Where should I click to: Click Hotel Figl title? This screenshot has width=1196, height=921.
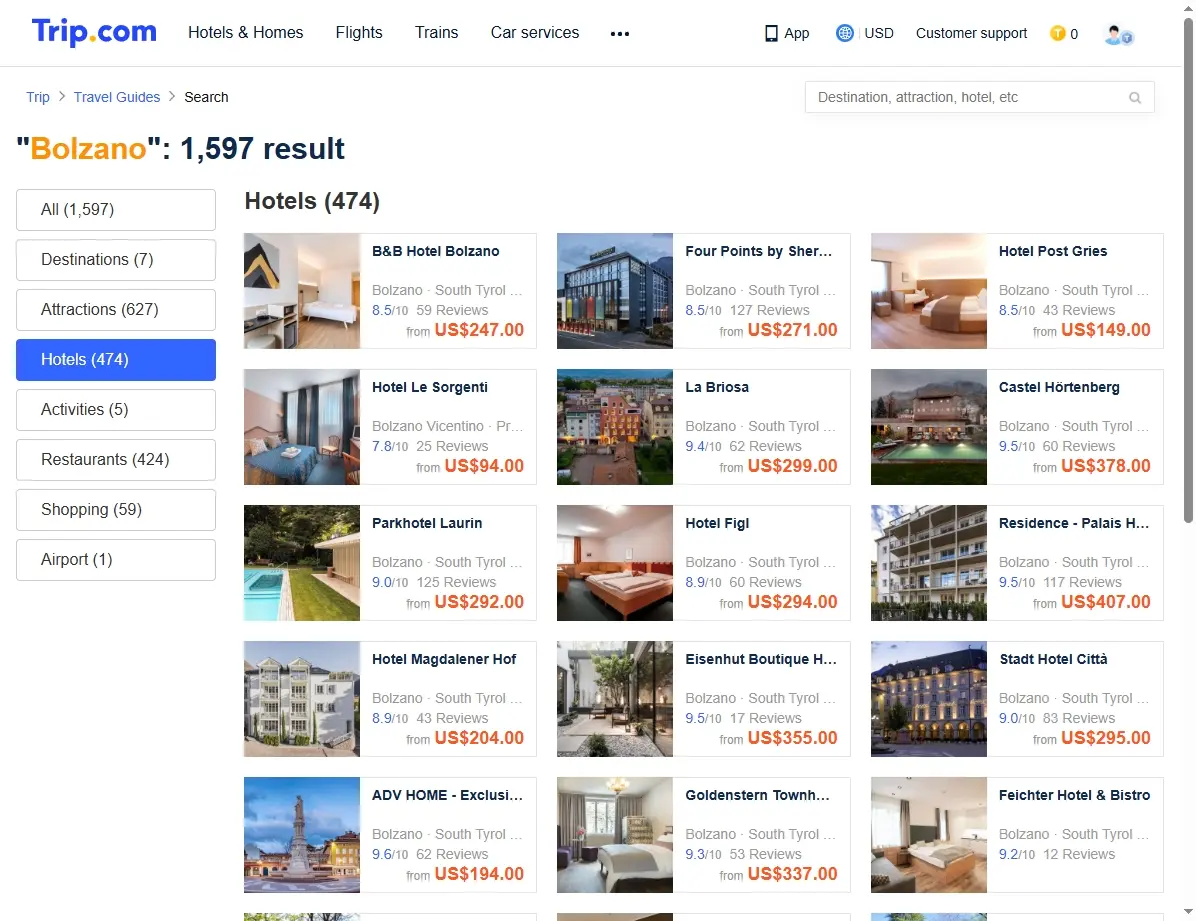click(x=716, y=523)
